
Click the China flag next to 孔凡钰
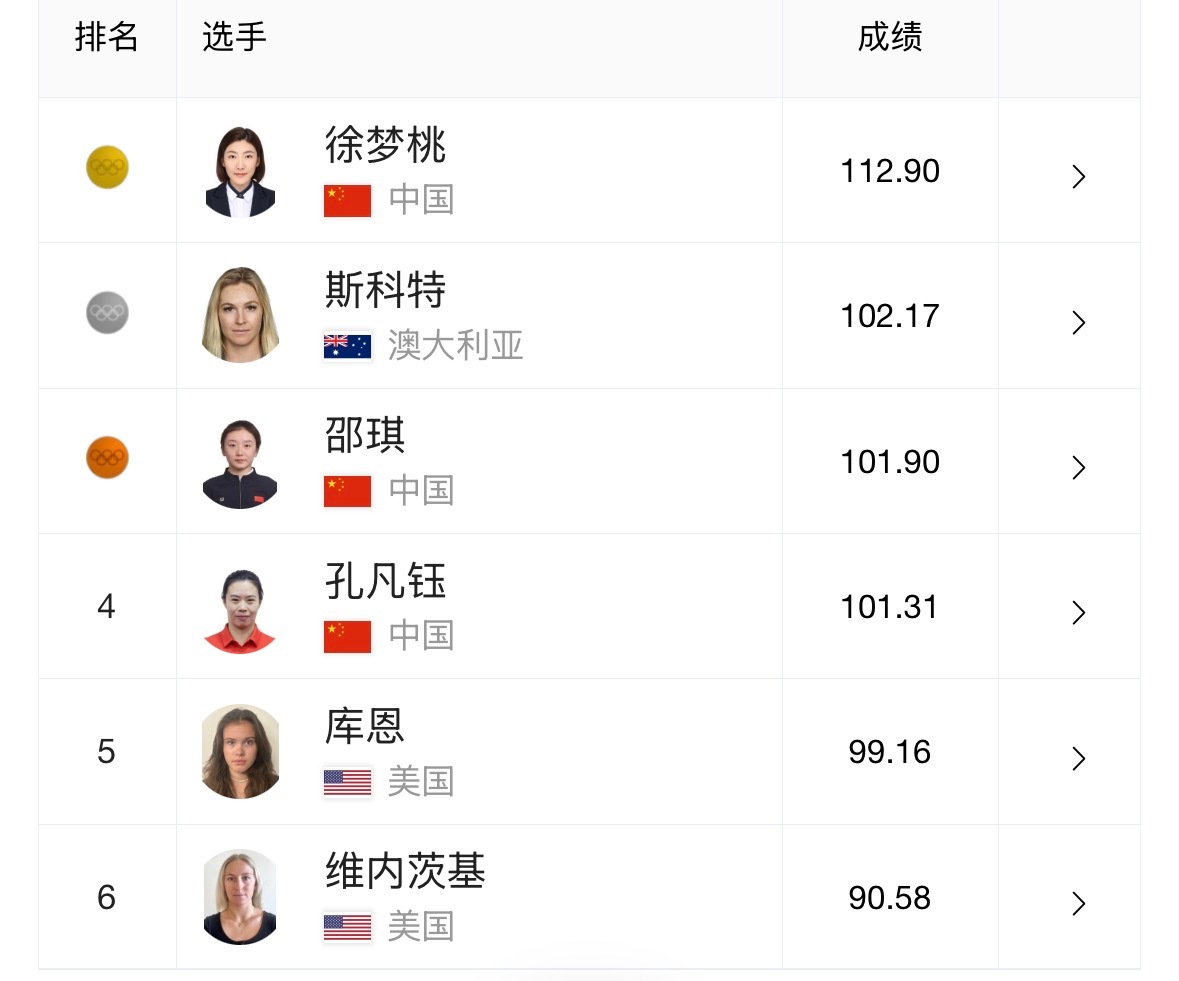tap(347, 635)
